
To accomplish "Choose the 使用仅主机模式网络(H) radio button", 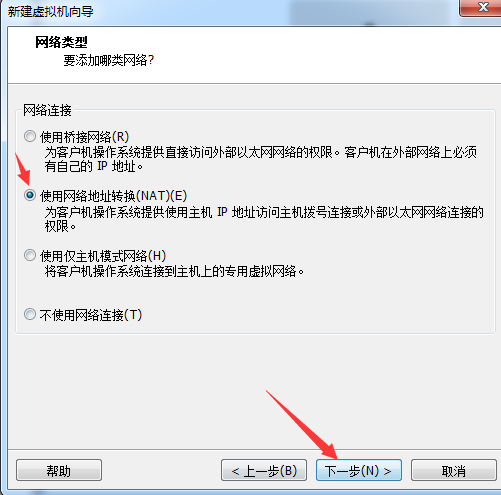I will click(x=30, y=255).
